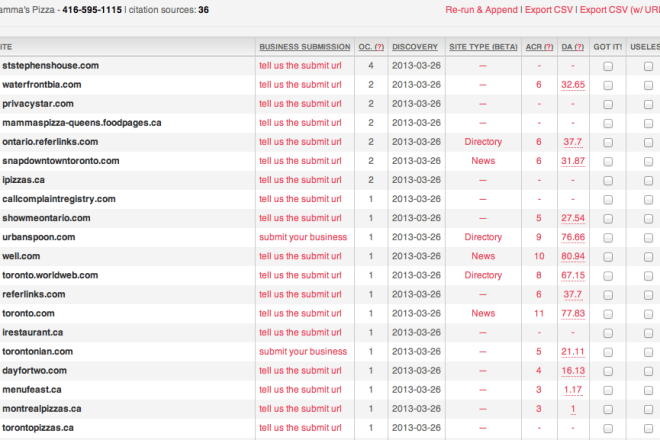Screen dimensions: 660x440
Task: Check Got It for well.com
Action: [x=607, y=257]
